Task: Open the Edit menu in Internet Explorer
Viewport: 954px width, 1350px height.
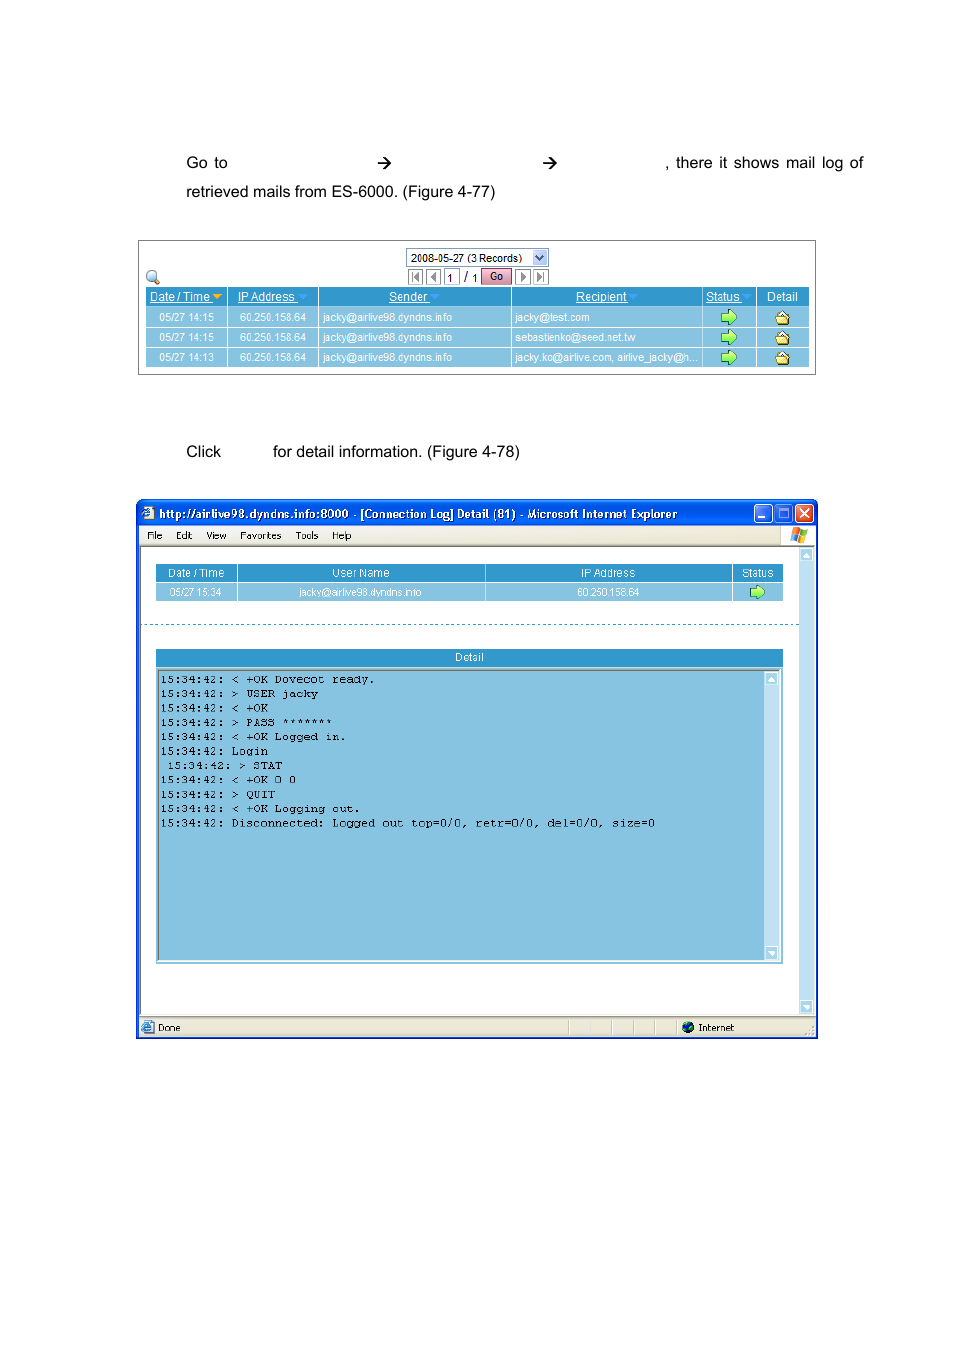Action: (184, 536)
